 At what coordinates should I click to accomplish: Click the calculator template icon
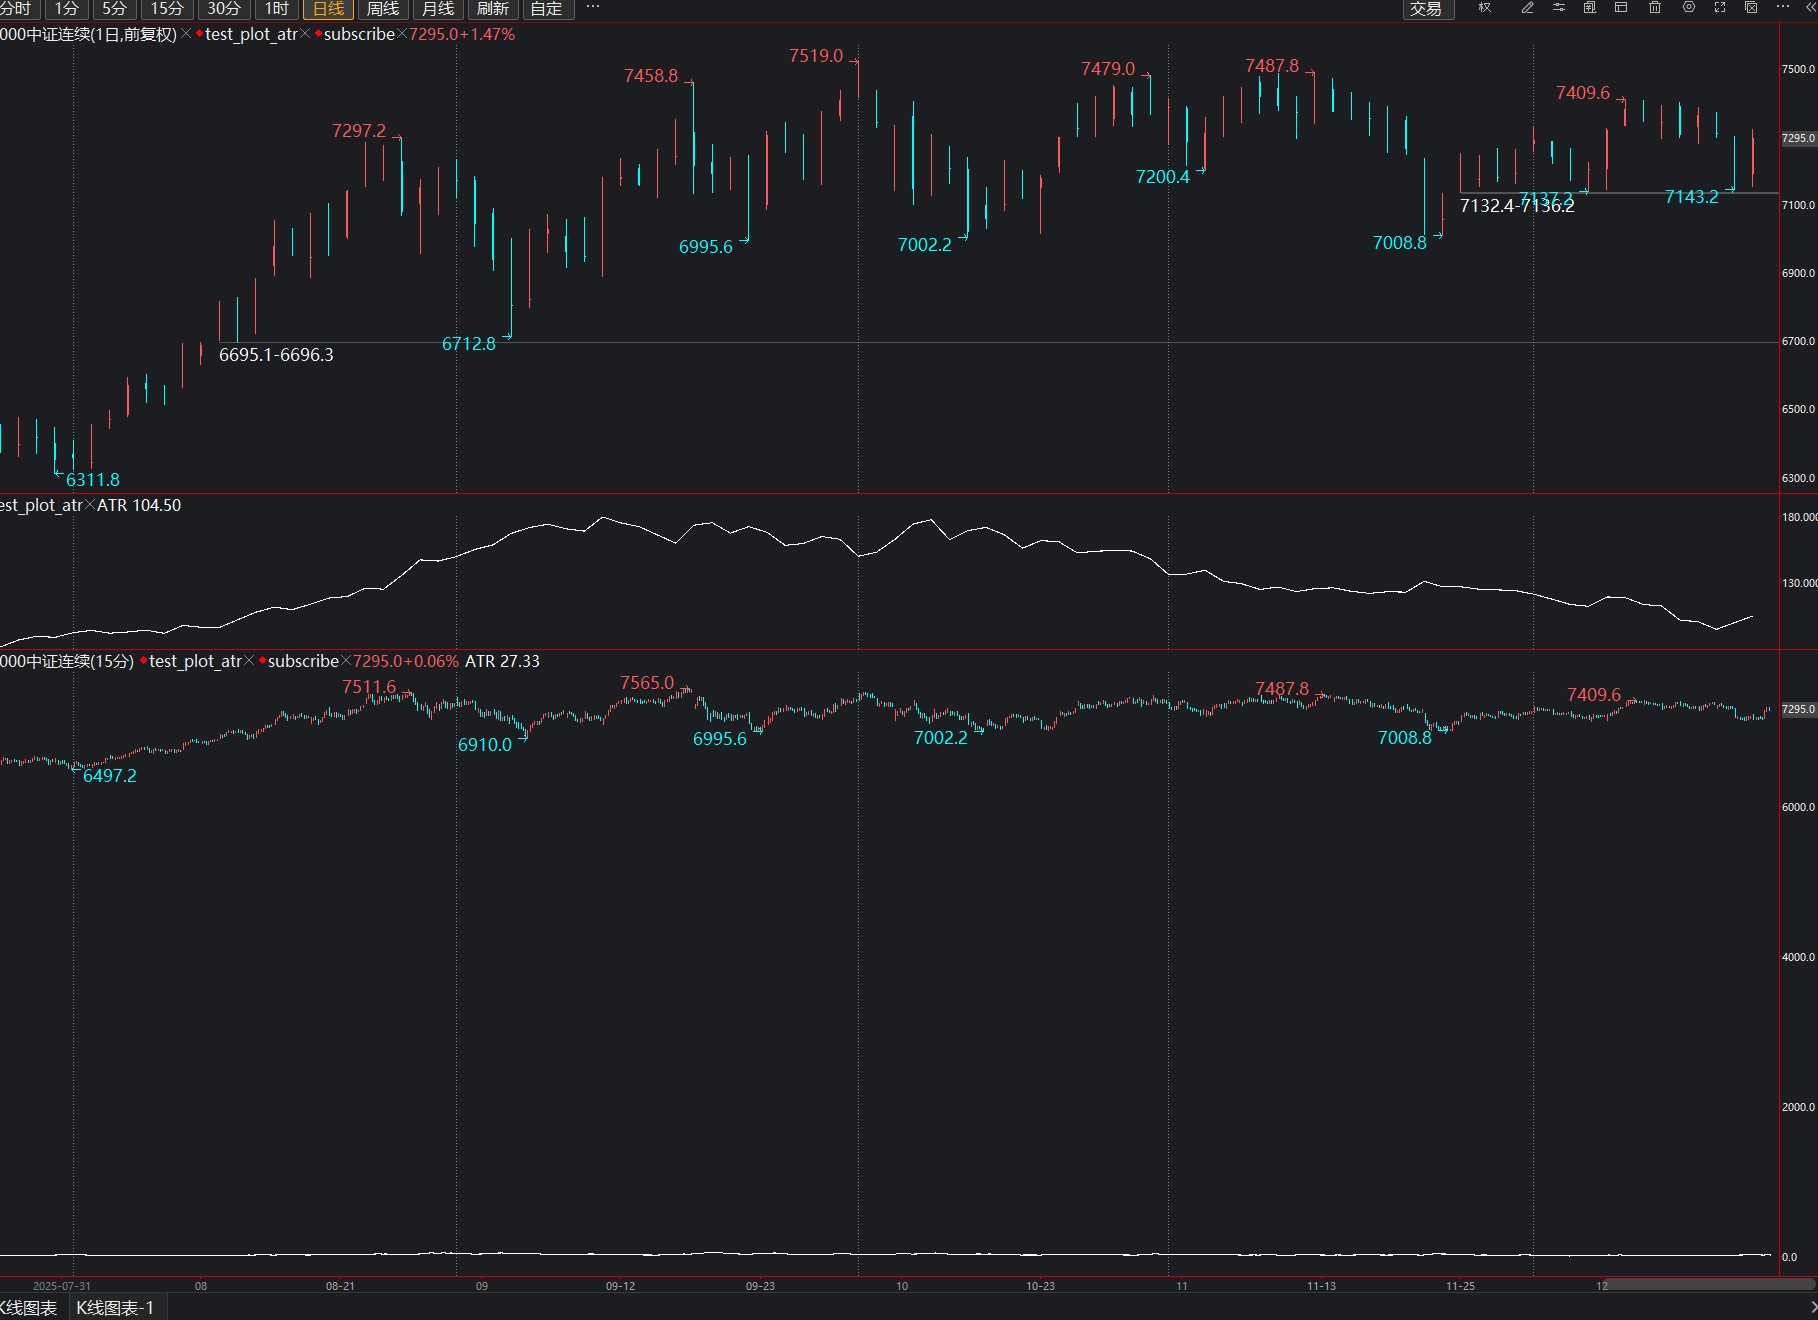1590,8
